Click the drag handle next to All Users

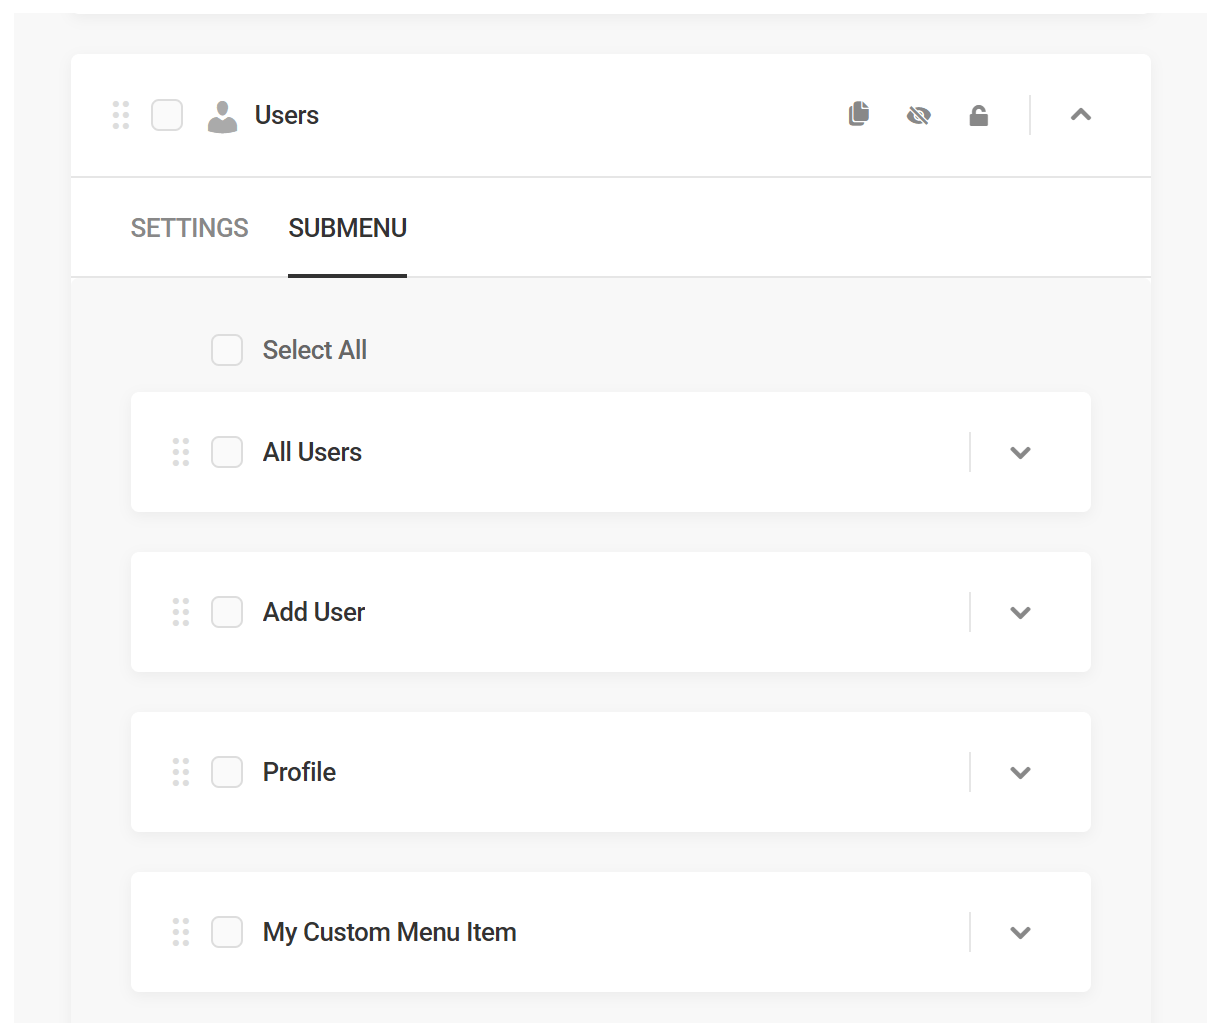point(181,452)
